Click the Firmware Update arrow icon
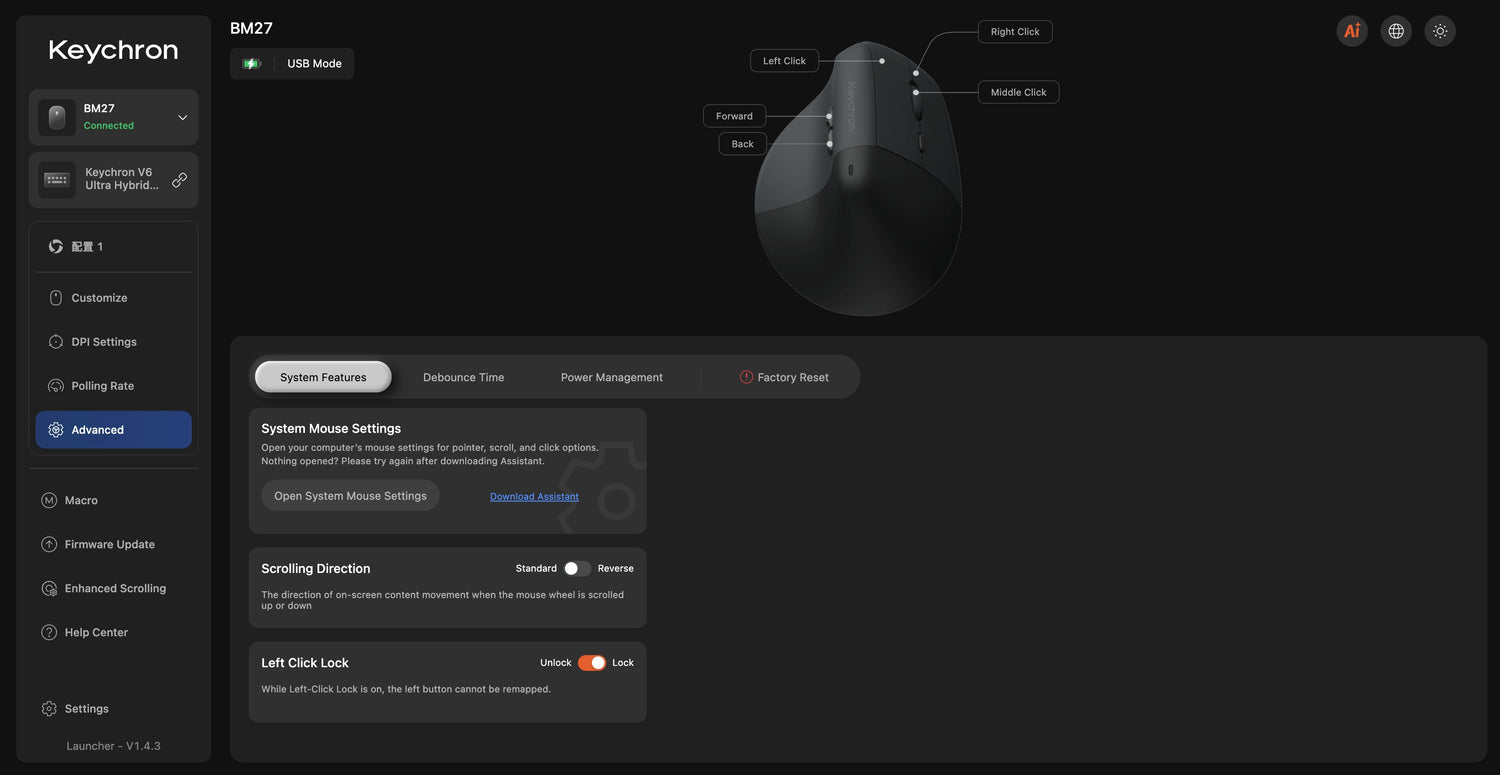Image resolution: width=1500 pixels, height=775 pixels. [49, 544]
